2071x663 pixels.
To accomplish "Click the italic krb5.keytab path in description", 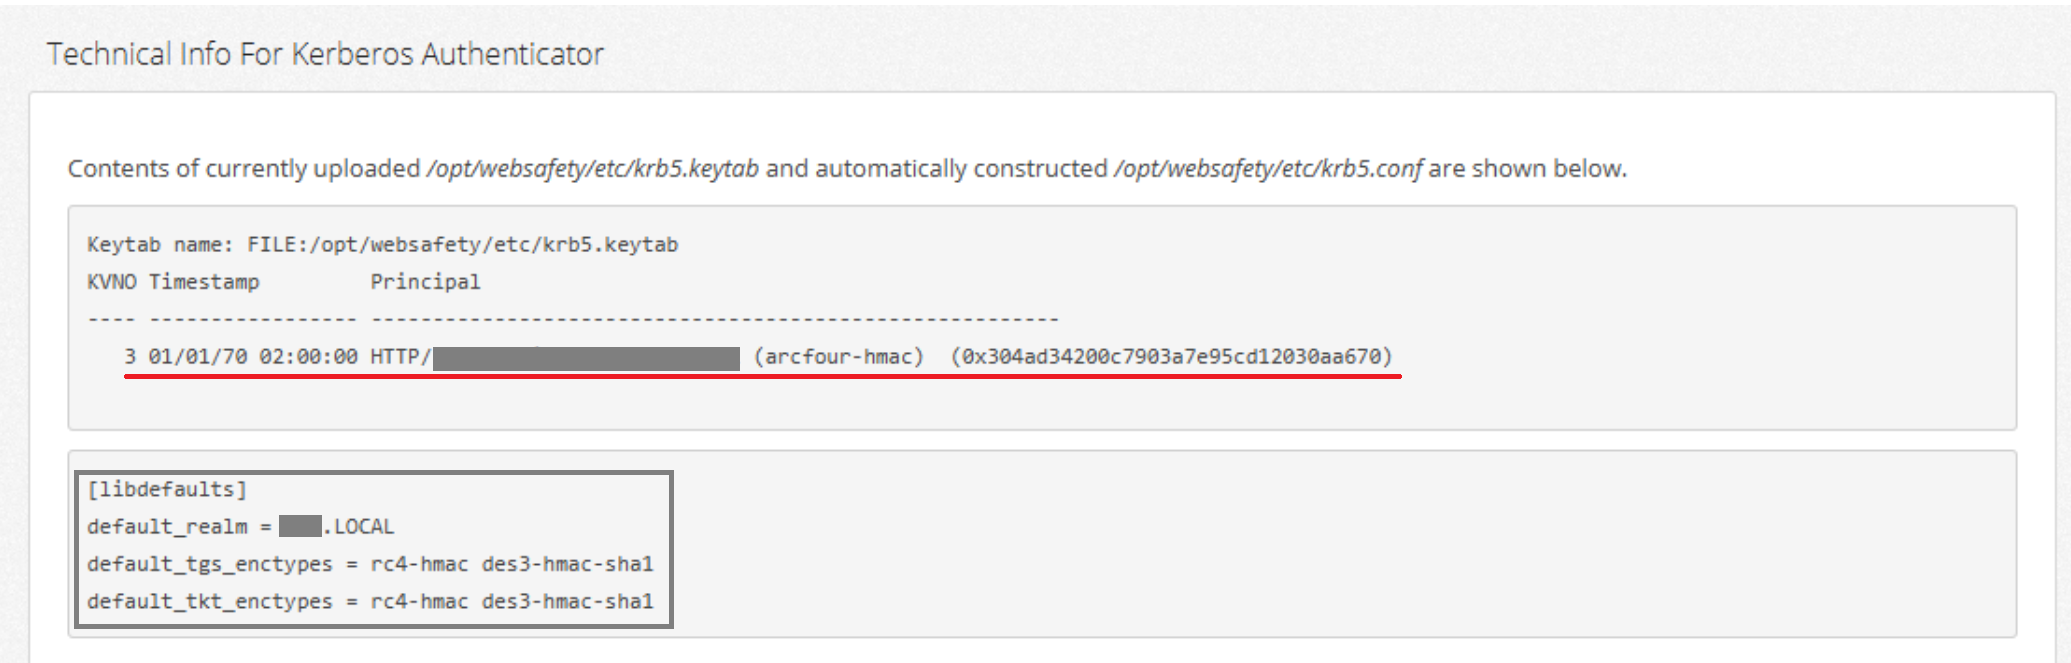I will click(592, 169).
